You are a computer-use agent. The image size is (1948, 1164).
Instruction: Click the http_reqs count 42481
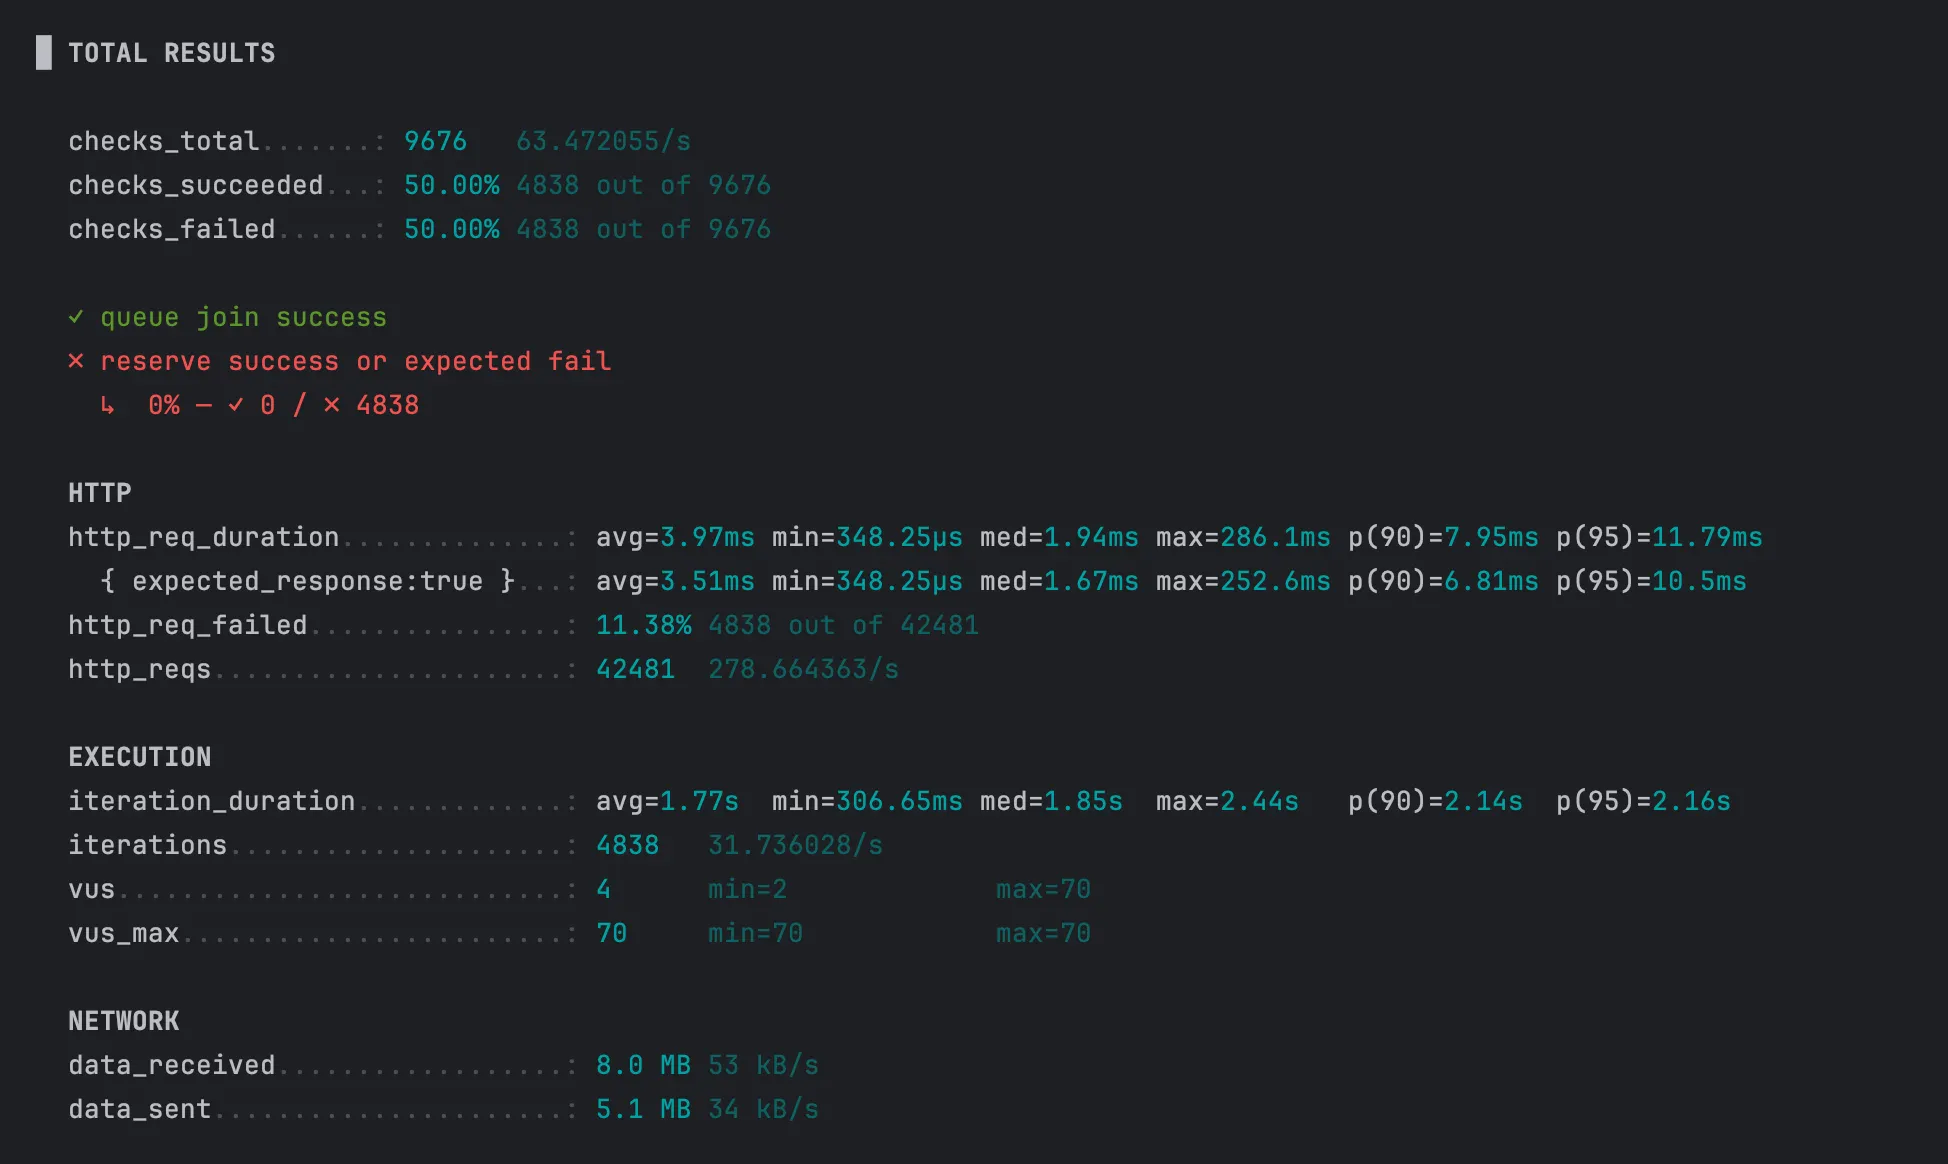pyautogui.click(x=635, y=669)
